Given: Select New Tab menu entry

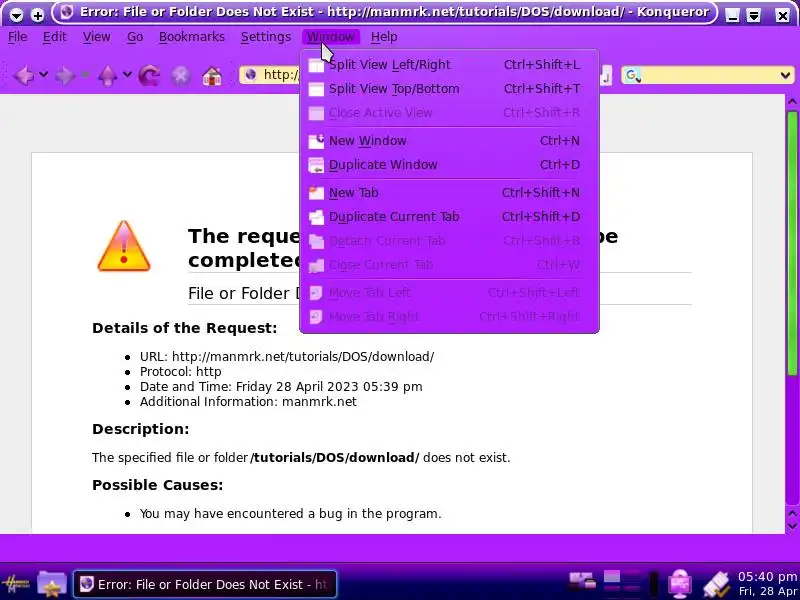Looking at the screenshot, I should pyautogui.click(x=449, y=193).
